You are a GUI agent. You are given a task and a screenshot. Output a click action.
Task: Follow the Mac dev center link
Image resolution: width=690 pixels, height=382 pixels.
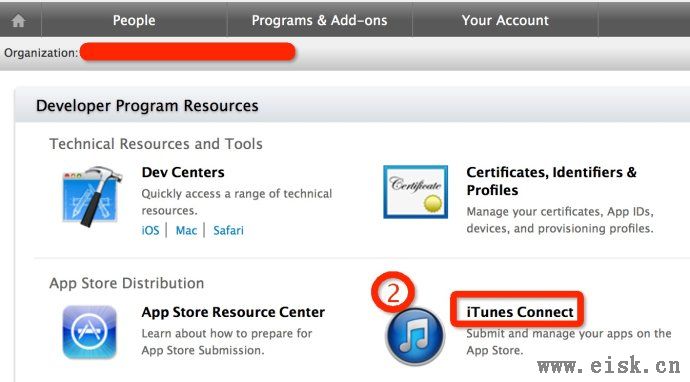click(x=186, y=230)
